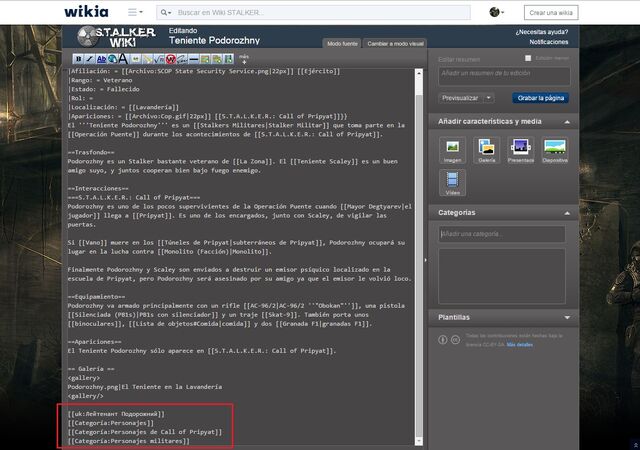This screenshot has width=640, height=450.
Task: Click '==Interacciones==' heading text
Action: pos(98,189)
